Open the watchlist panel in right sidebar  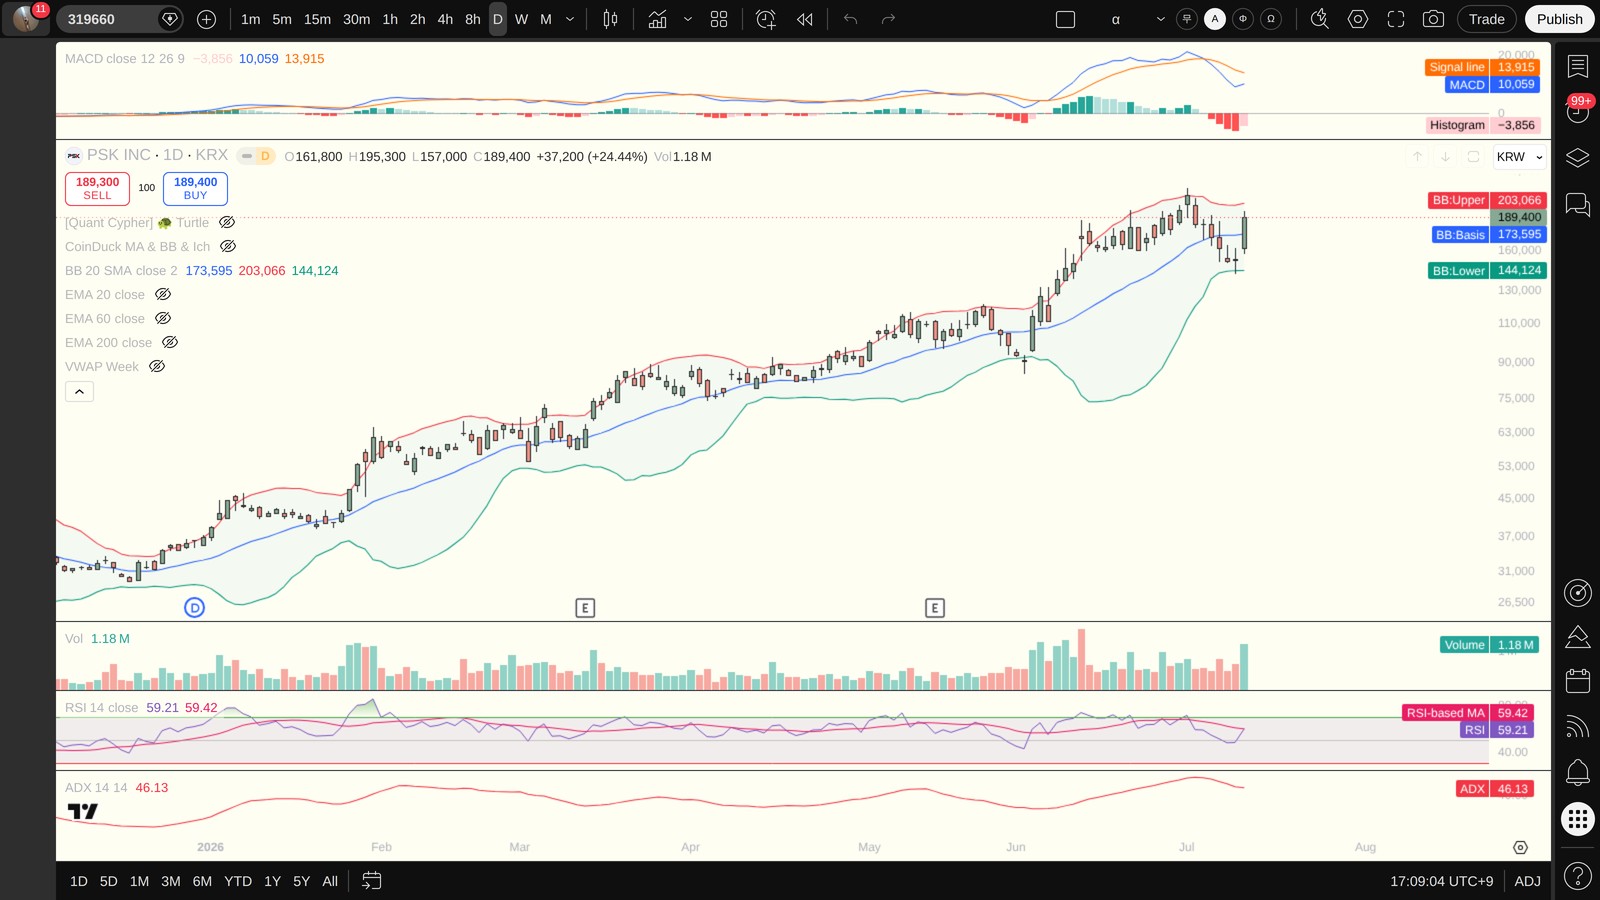tap(1578, 67)
